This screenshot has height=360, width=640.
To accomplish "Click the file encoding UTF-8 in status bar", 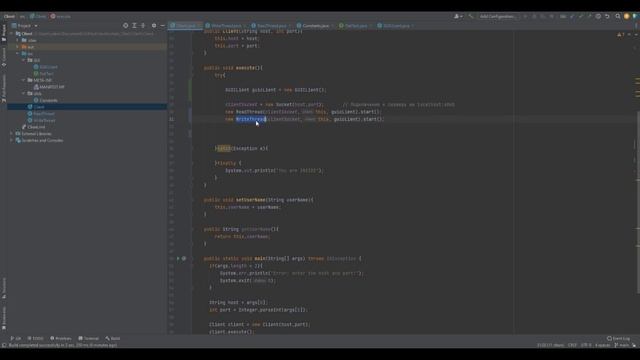I will [x=586, y=345].
